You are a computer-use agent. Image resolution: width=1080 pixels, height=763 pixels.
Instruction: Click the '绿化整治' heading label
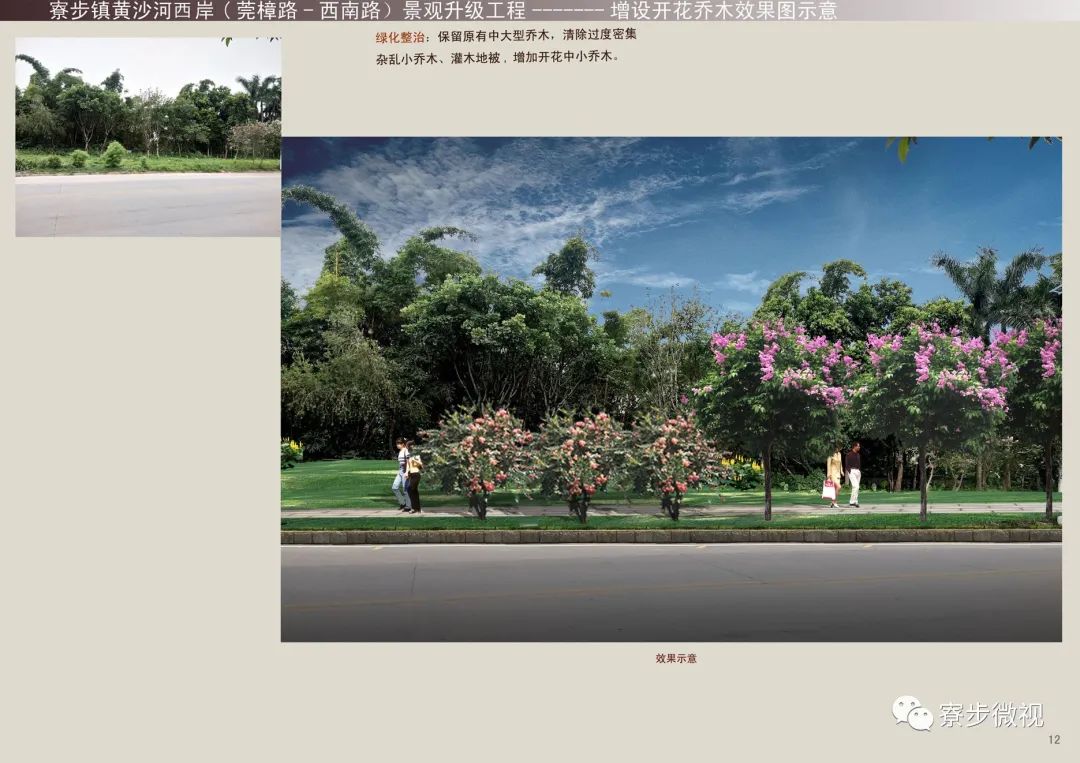click(399, 37)
